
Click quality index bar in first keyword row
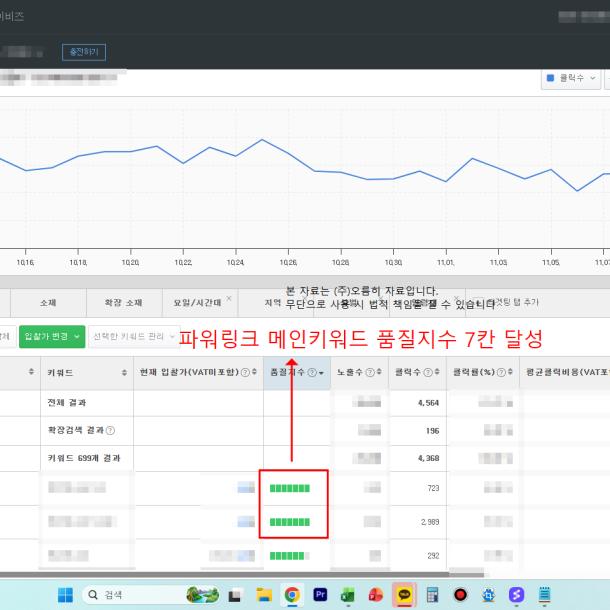[x=290, y=488]
